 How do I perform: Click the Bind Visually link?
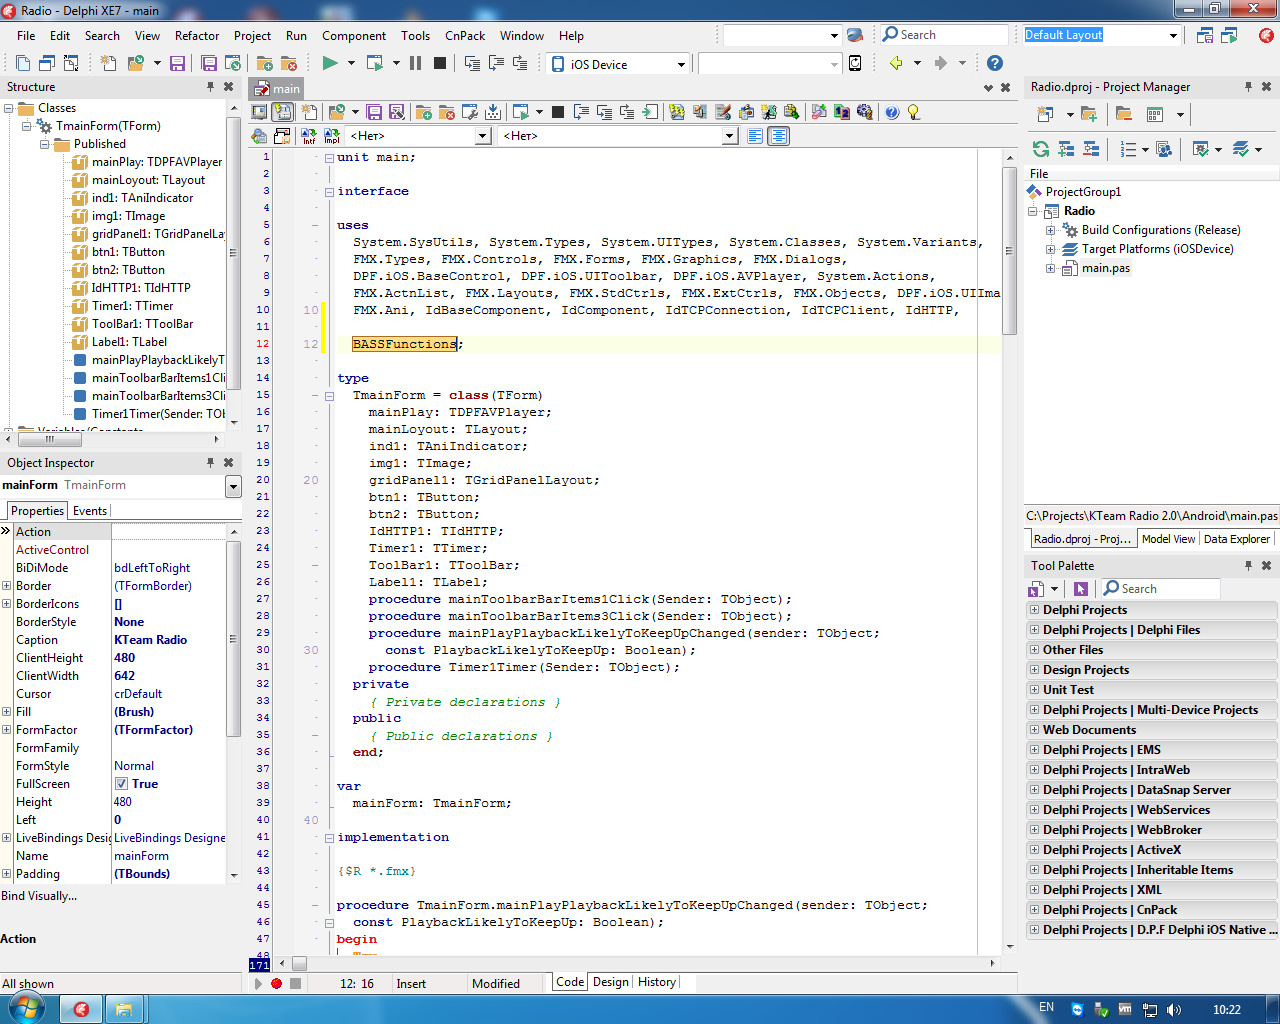click(x=39, y=896)
